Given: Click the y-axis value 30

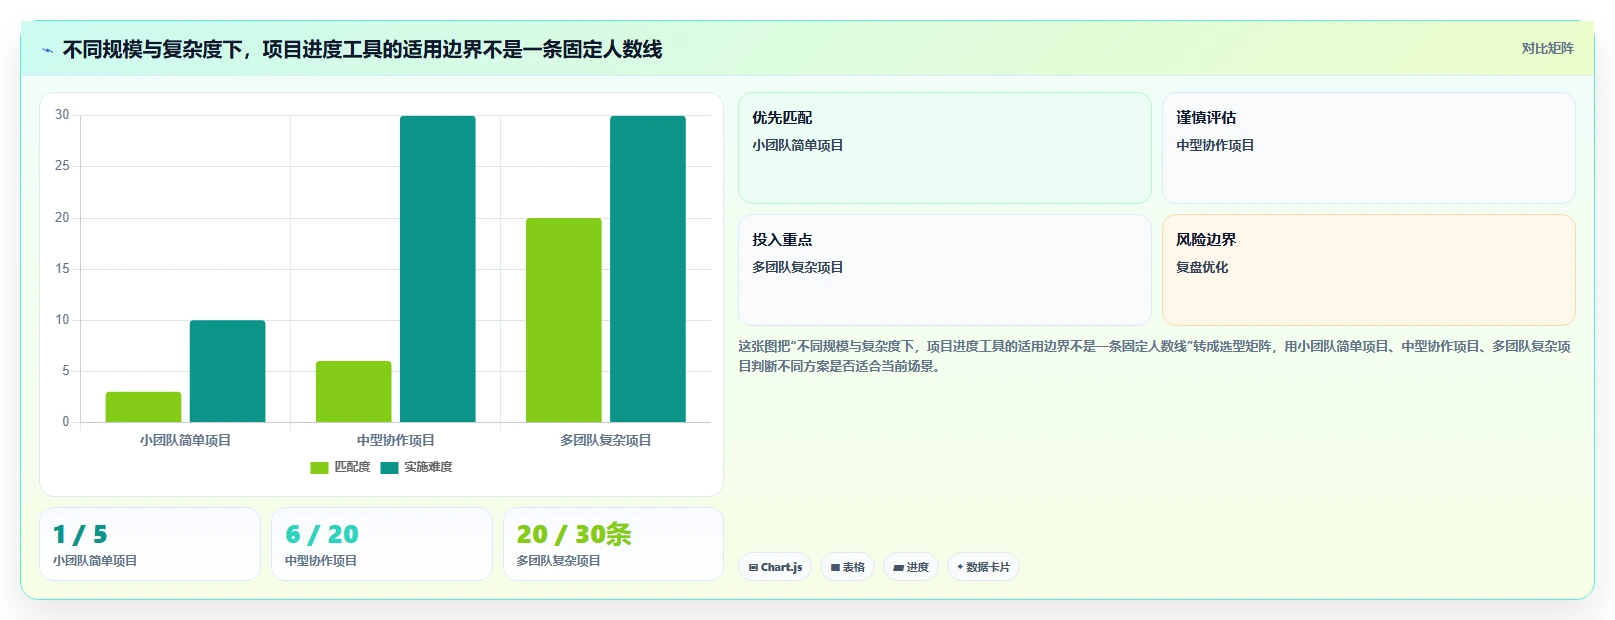Looking at the screenshot, I should (62, 115).
